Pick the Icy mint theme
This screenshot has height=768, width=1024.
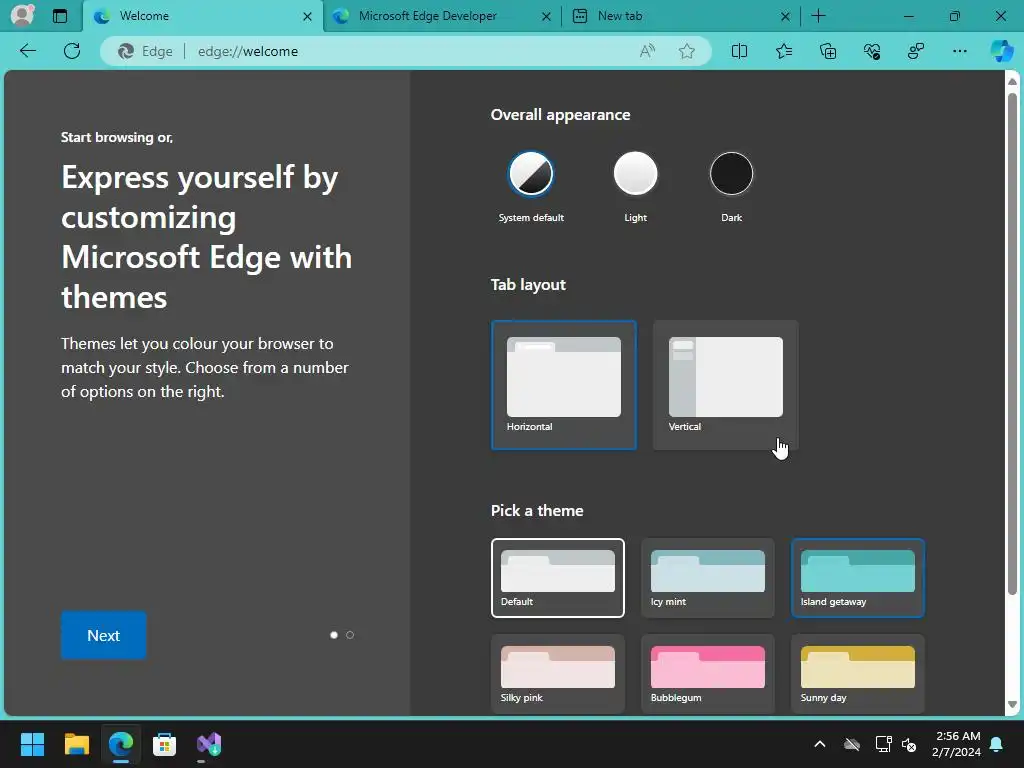point(708,578)
